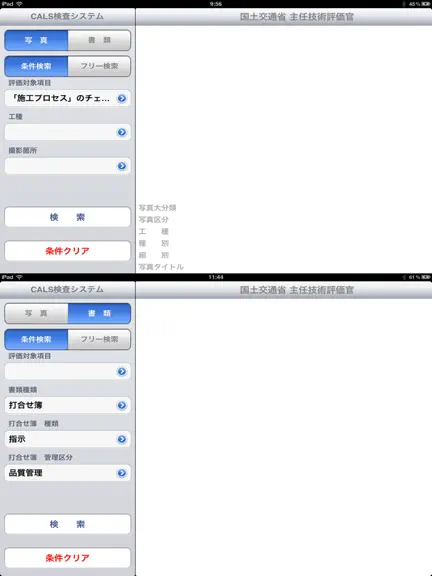
Task: Tap the chevron icon in 撮影箇所 field
Action: [x=122, y=166]
